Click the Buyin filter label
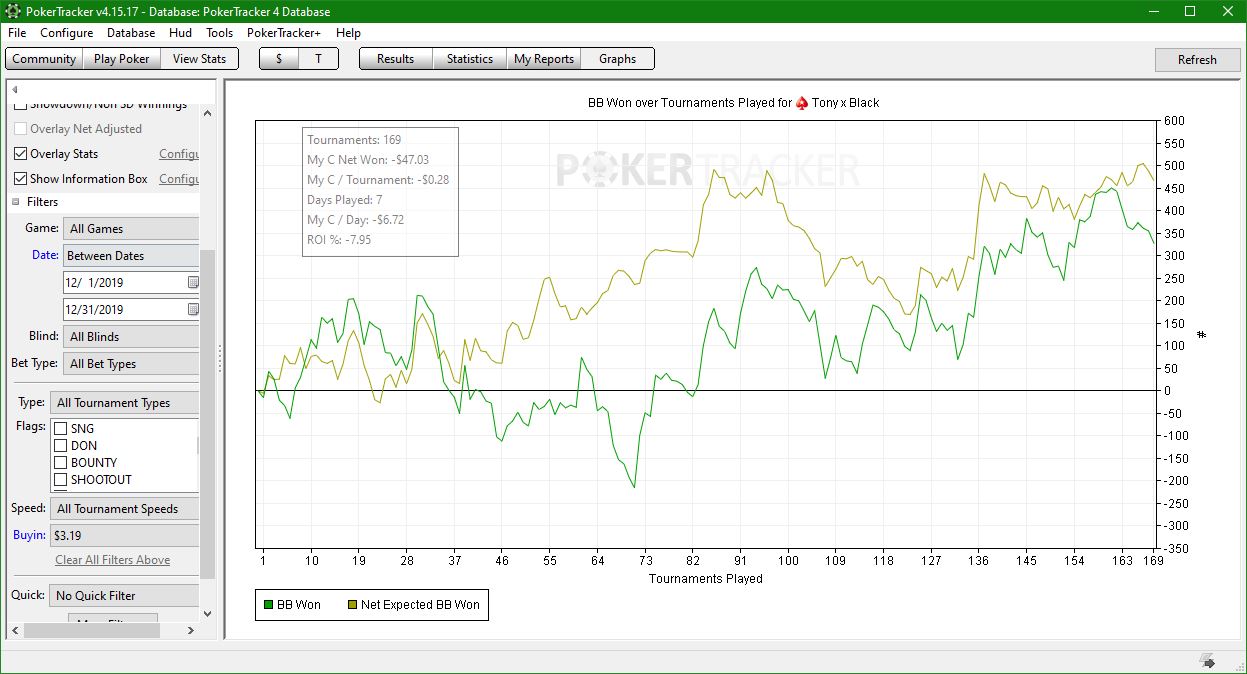The width and height of the screenshot is (1247, 674). [29, 535]
